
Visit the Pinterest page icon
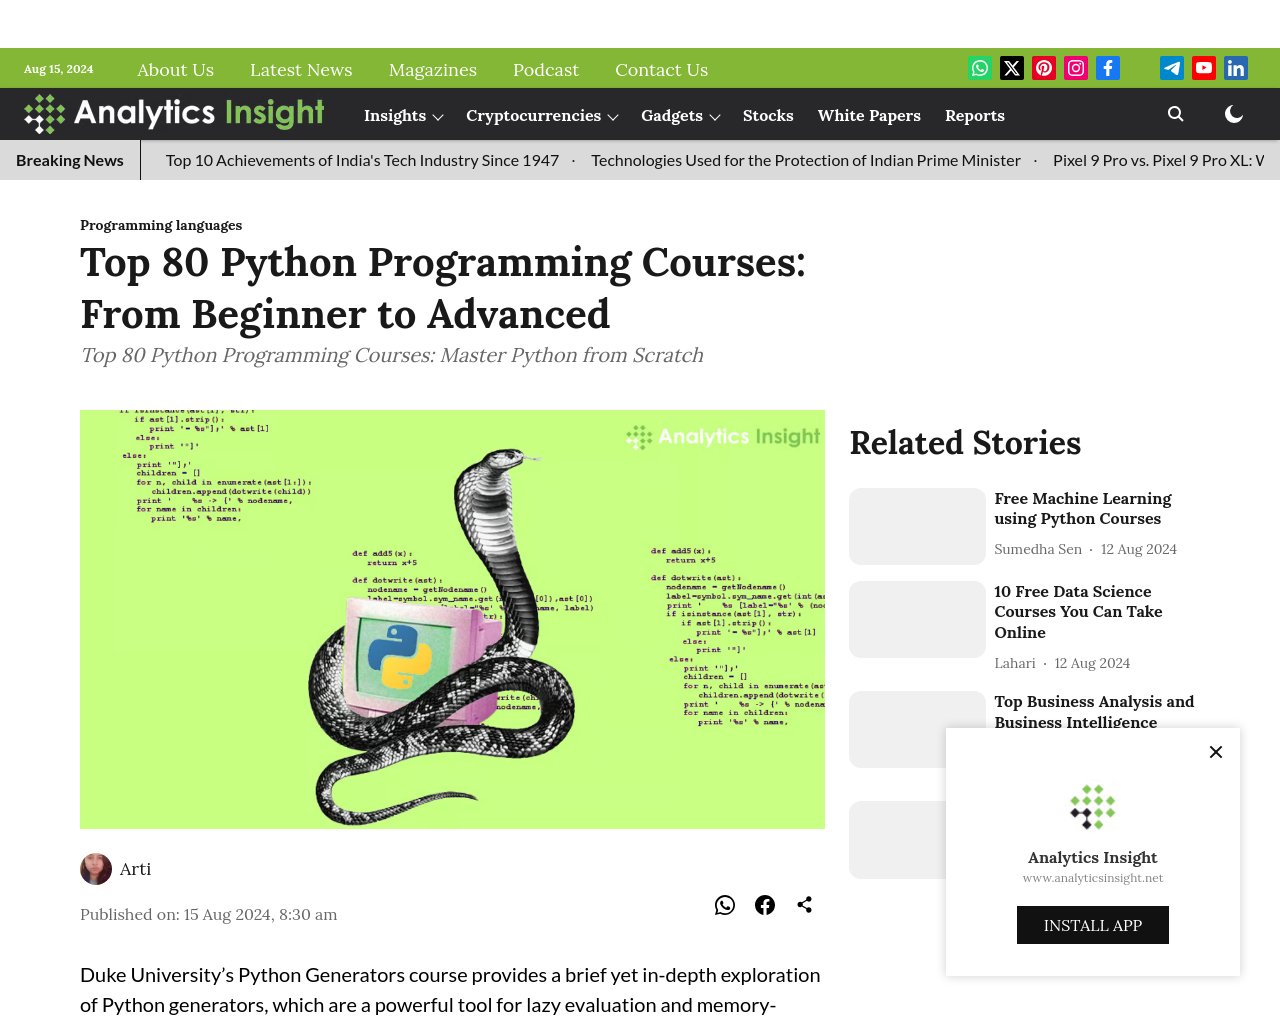point(1044,68)
